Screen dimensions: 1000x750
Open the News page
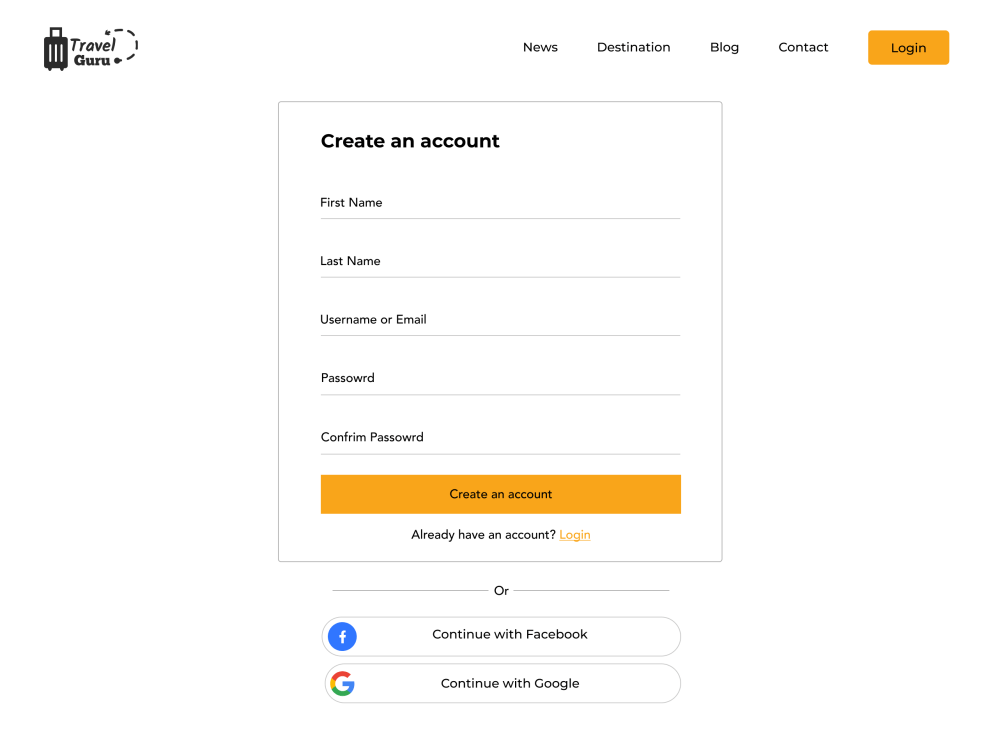(x=540, y=47)
